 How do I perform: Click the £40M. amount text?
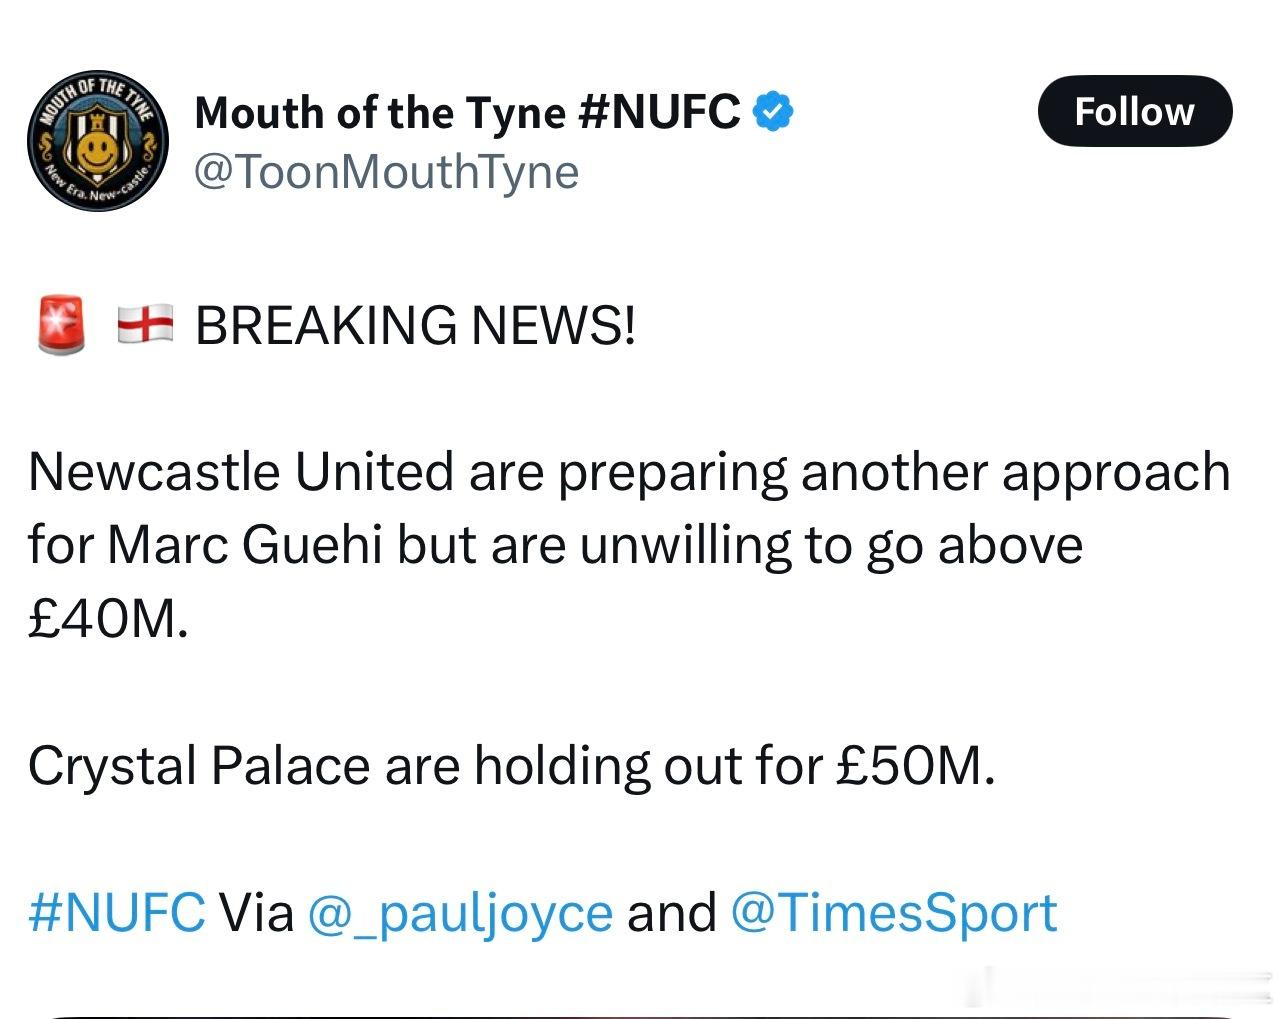pyautogui.click(x=108, y=619)
